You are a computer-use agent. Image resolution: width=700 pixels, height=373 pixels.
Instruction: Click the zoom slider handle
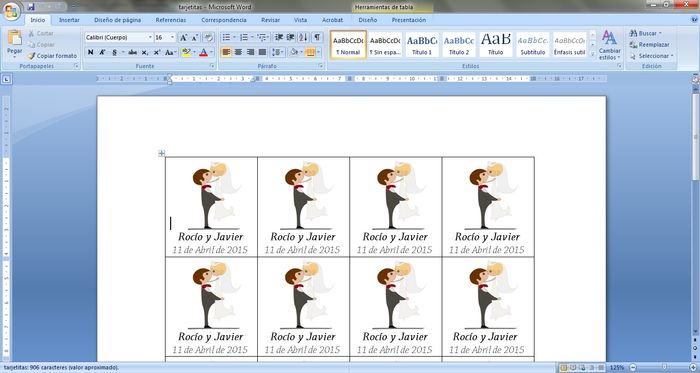pos(664,368)
